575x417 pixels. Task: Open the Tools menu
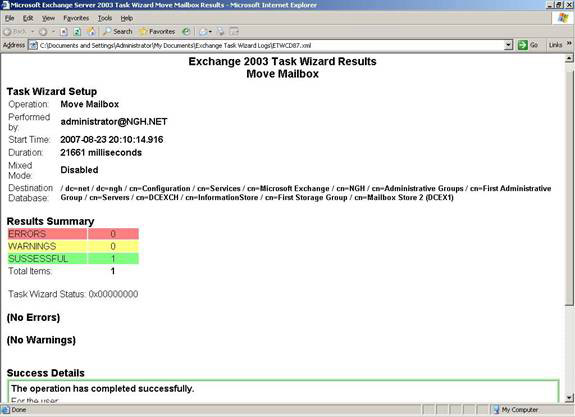click(x=105, y=18)
